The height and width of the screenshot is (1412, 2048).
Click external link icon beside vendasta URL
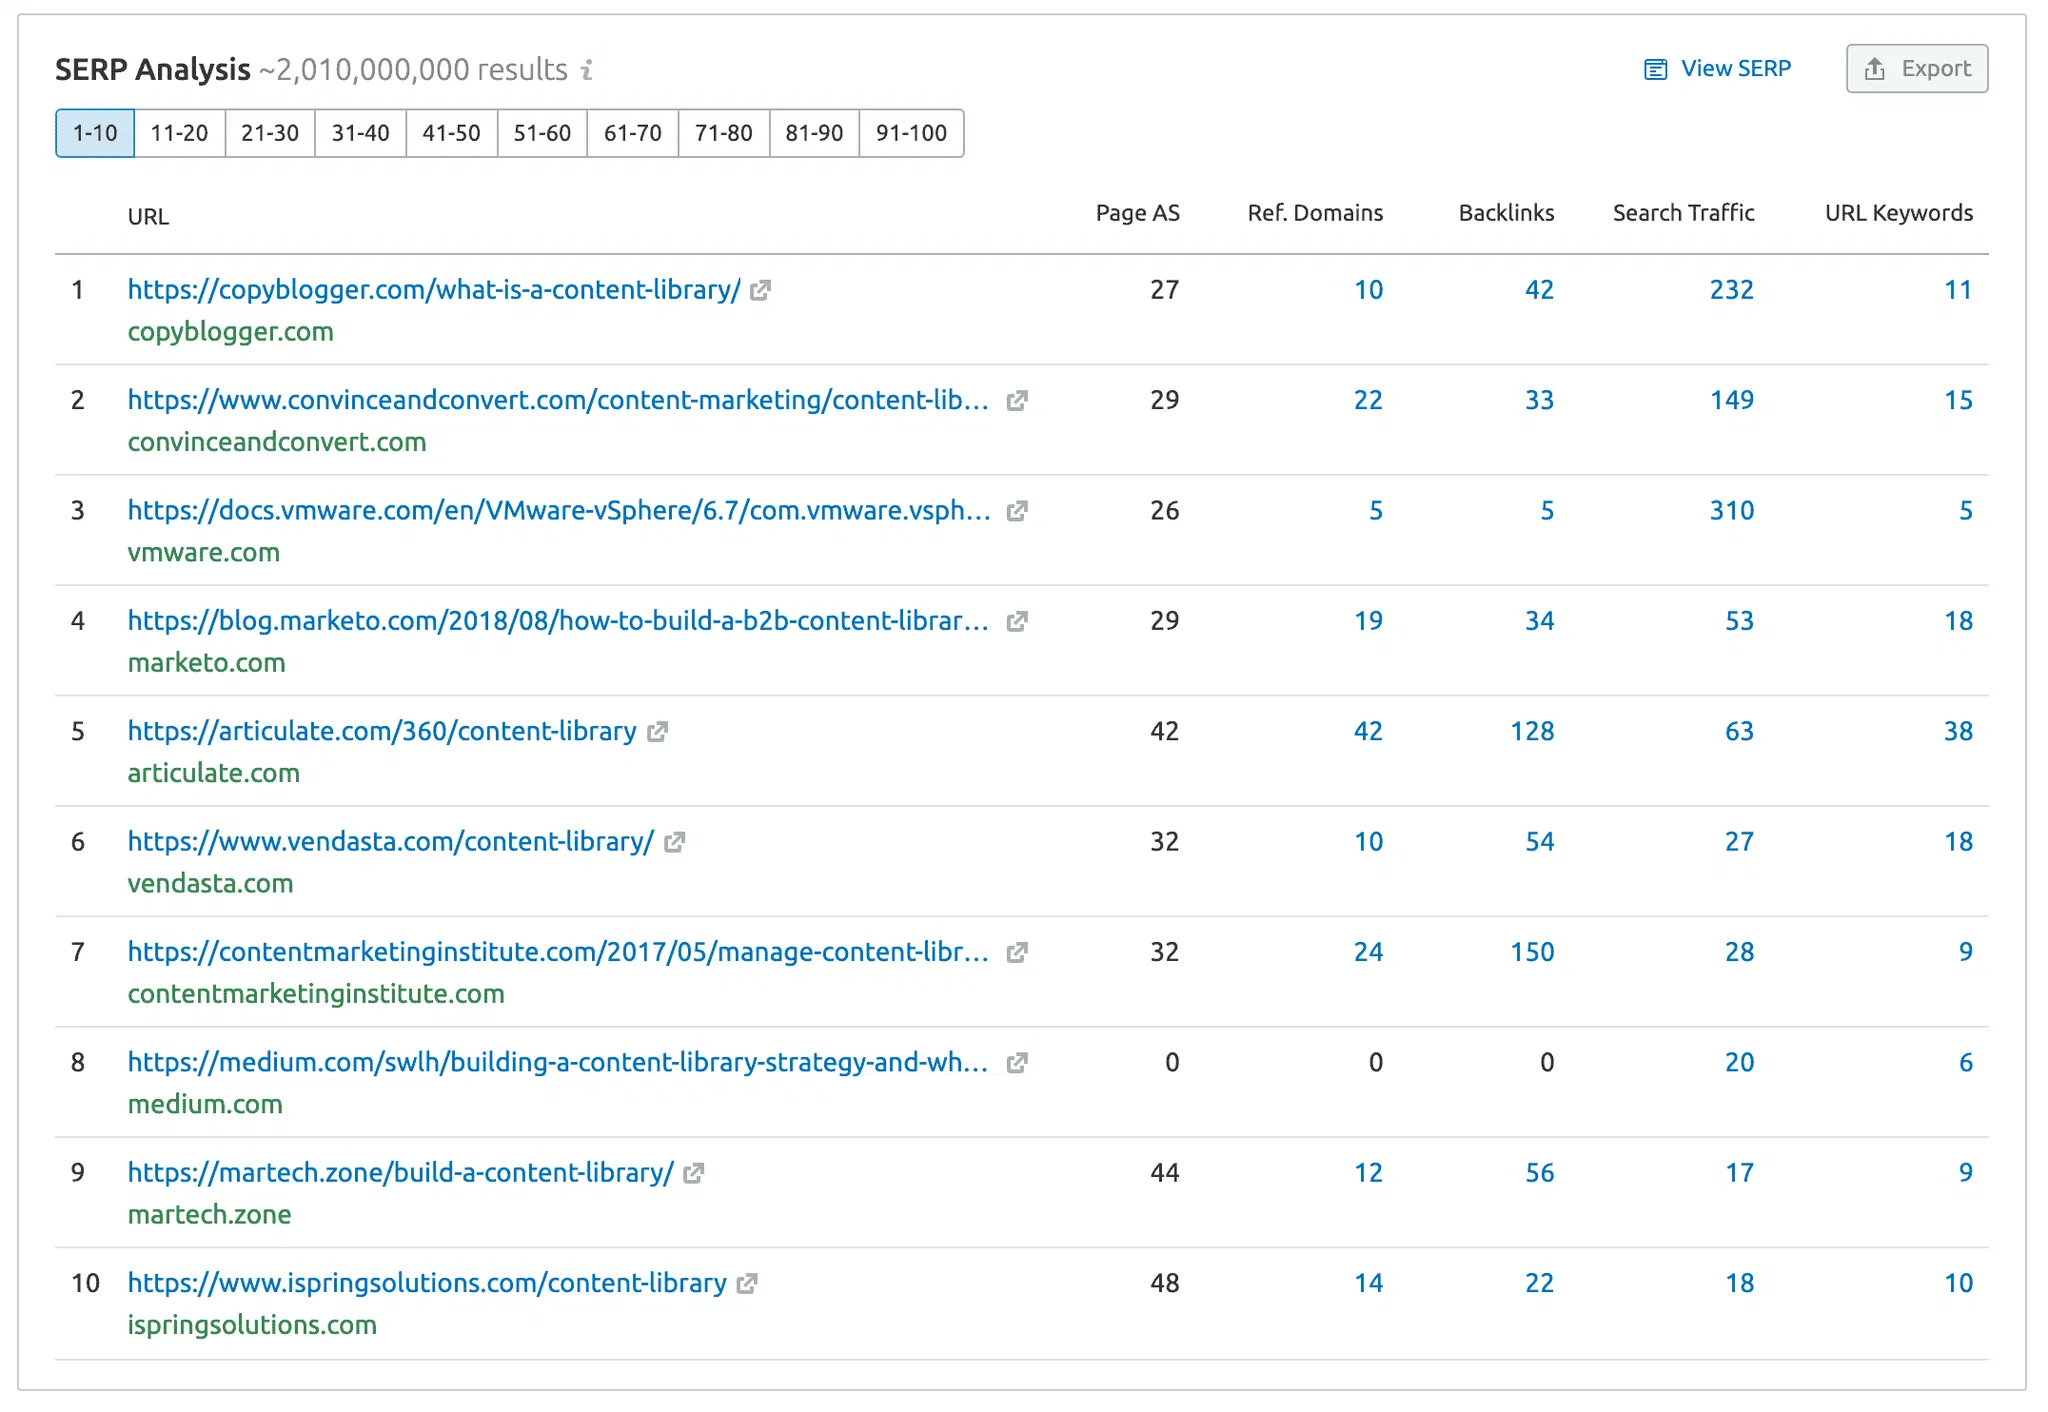[675, 842]
